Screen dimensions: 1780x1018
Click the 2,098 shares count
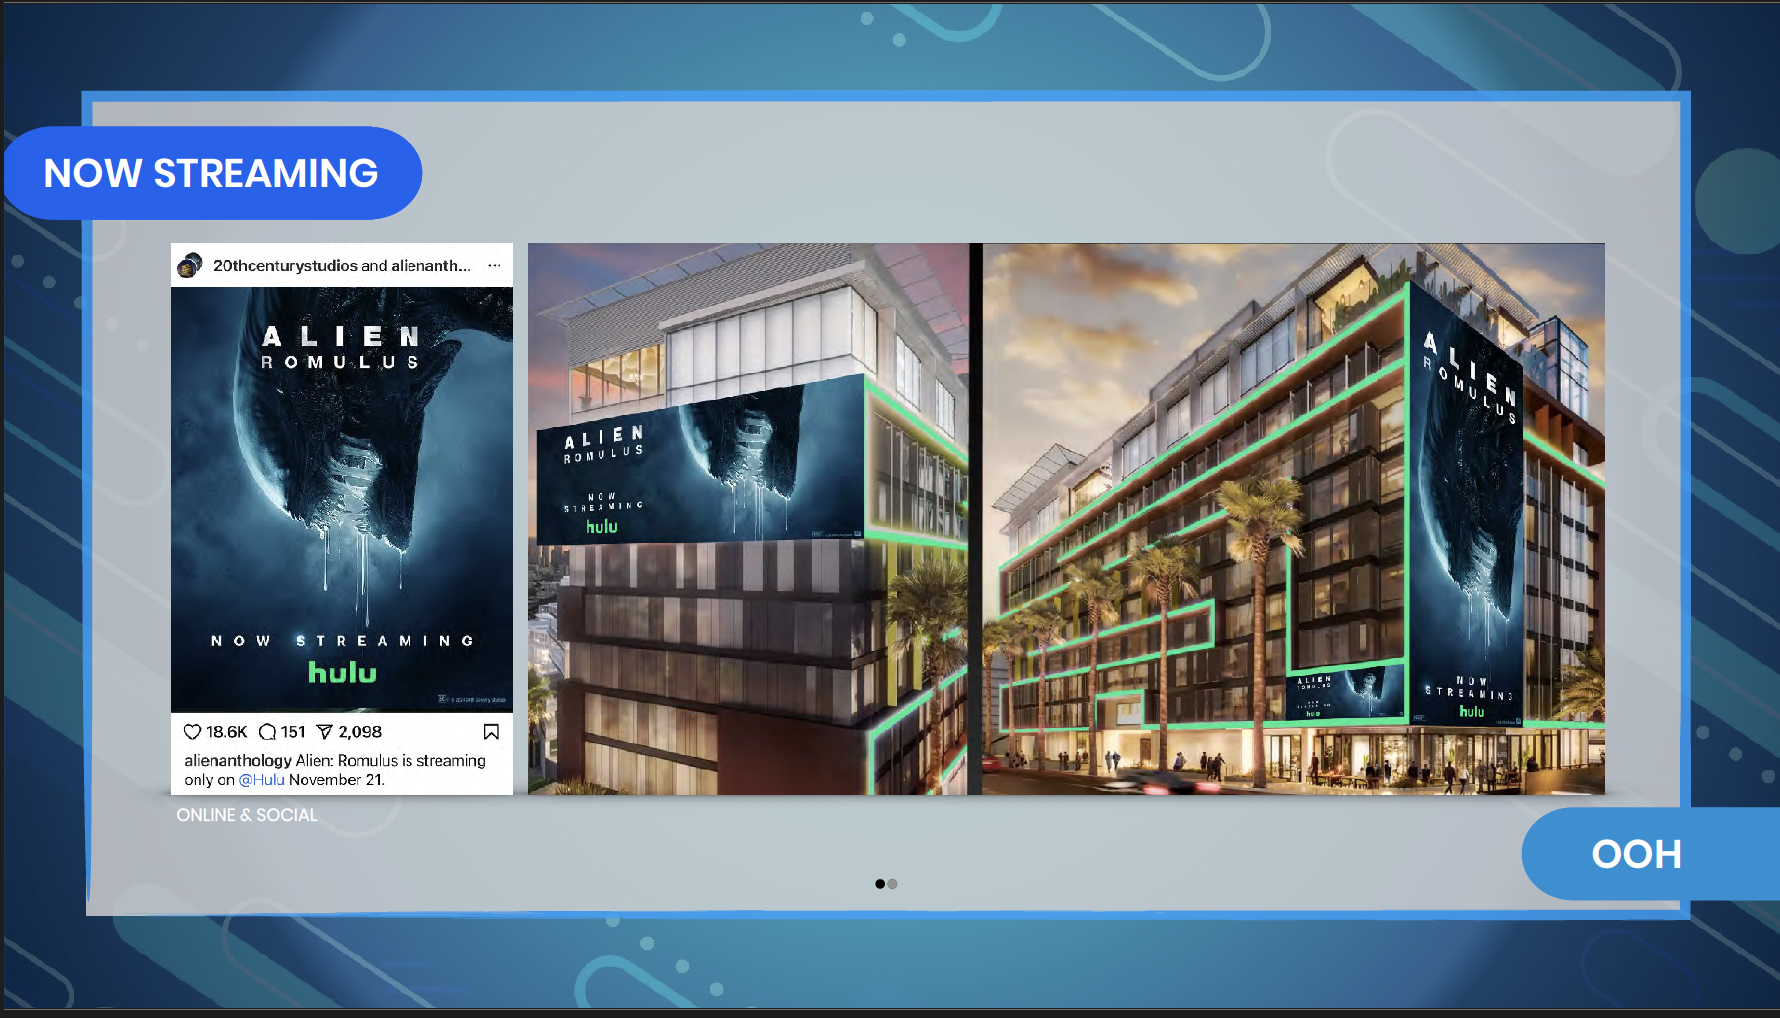click(360, 732)
